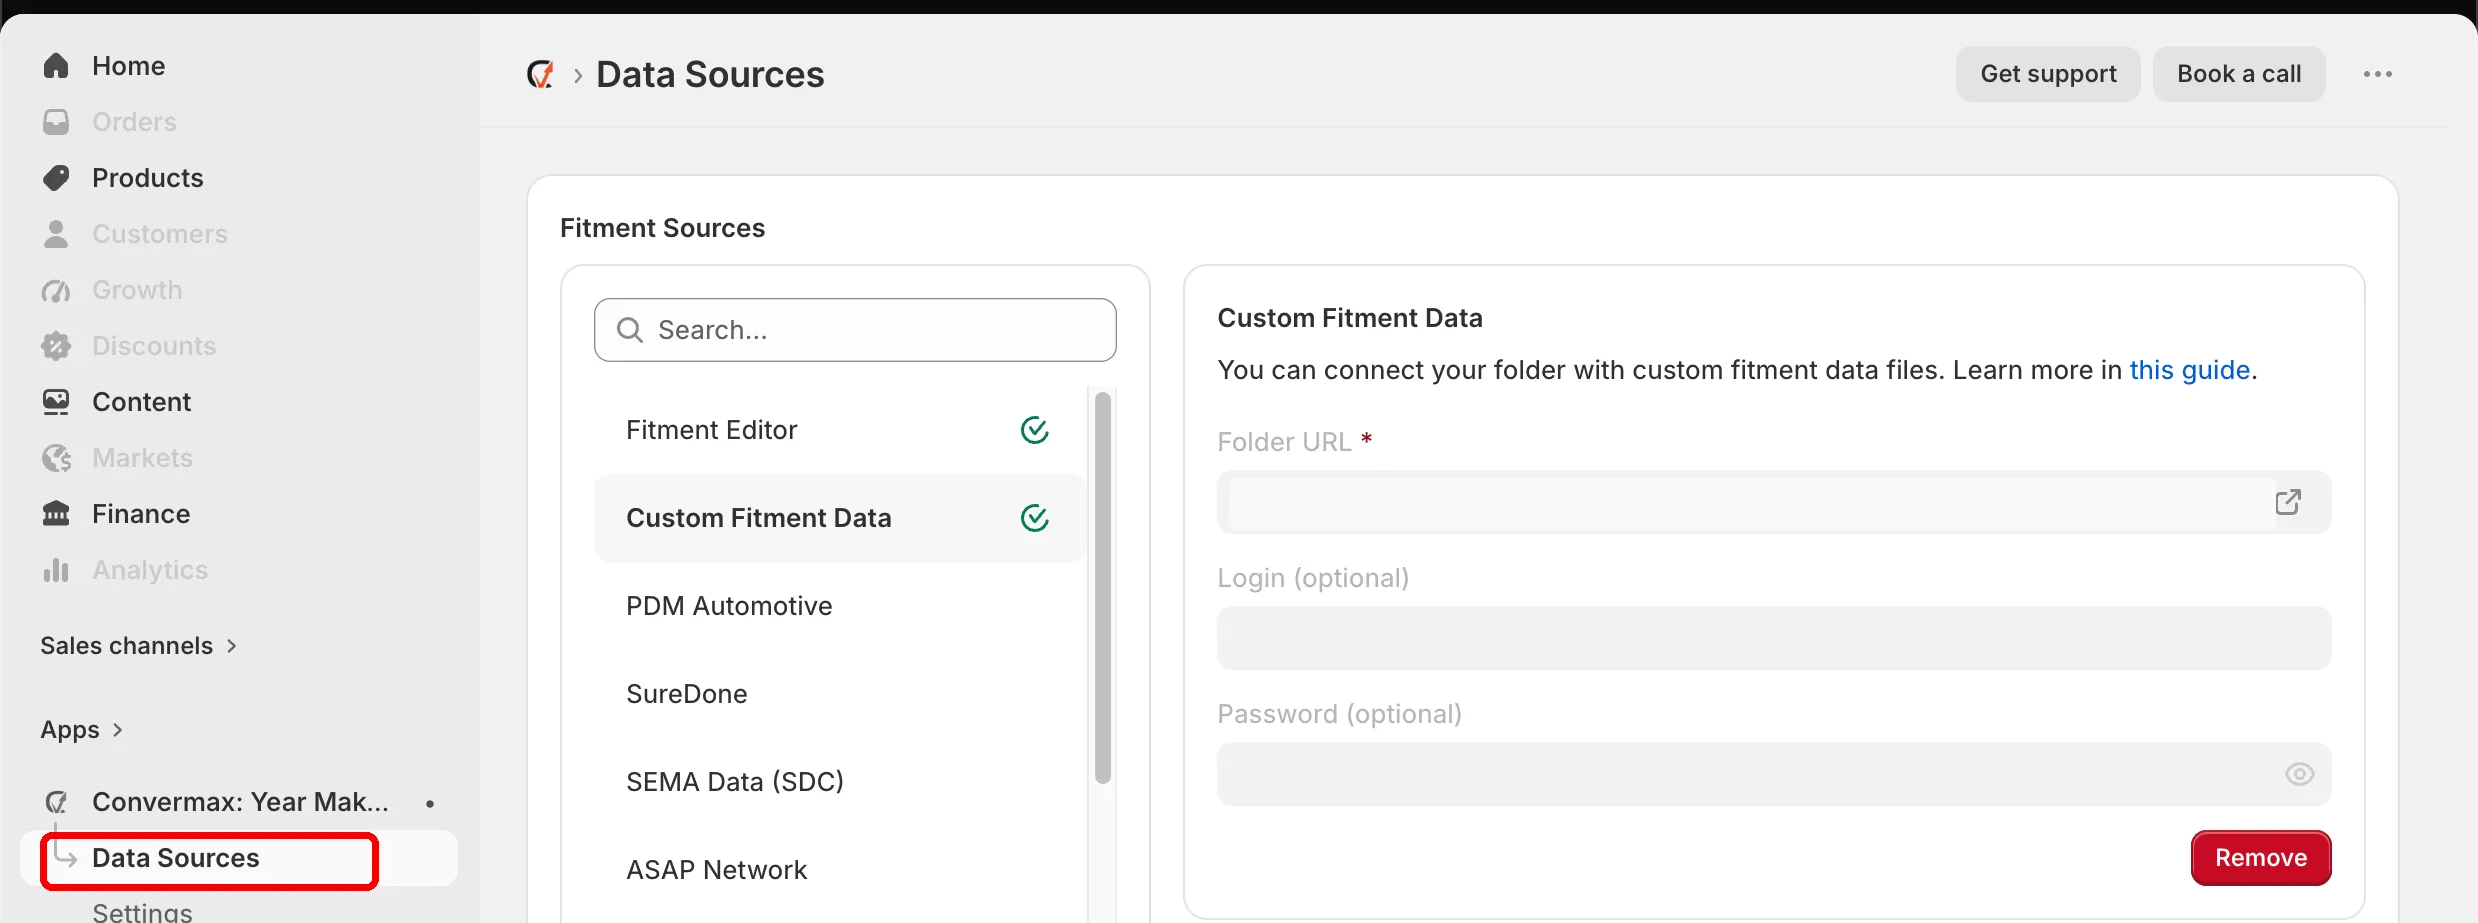Image resolution: width=2478 pixels, height=923 pixels.
Task: Open the Growth menu item
Action: pyautogui.click(x=137, y=290)
